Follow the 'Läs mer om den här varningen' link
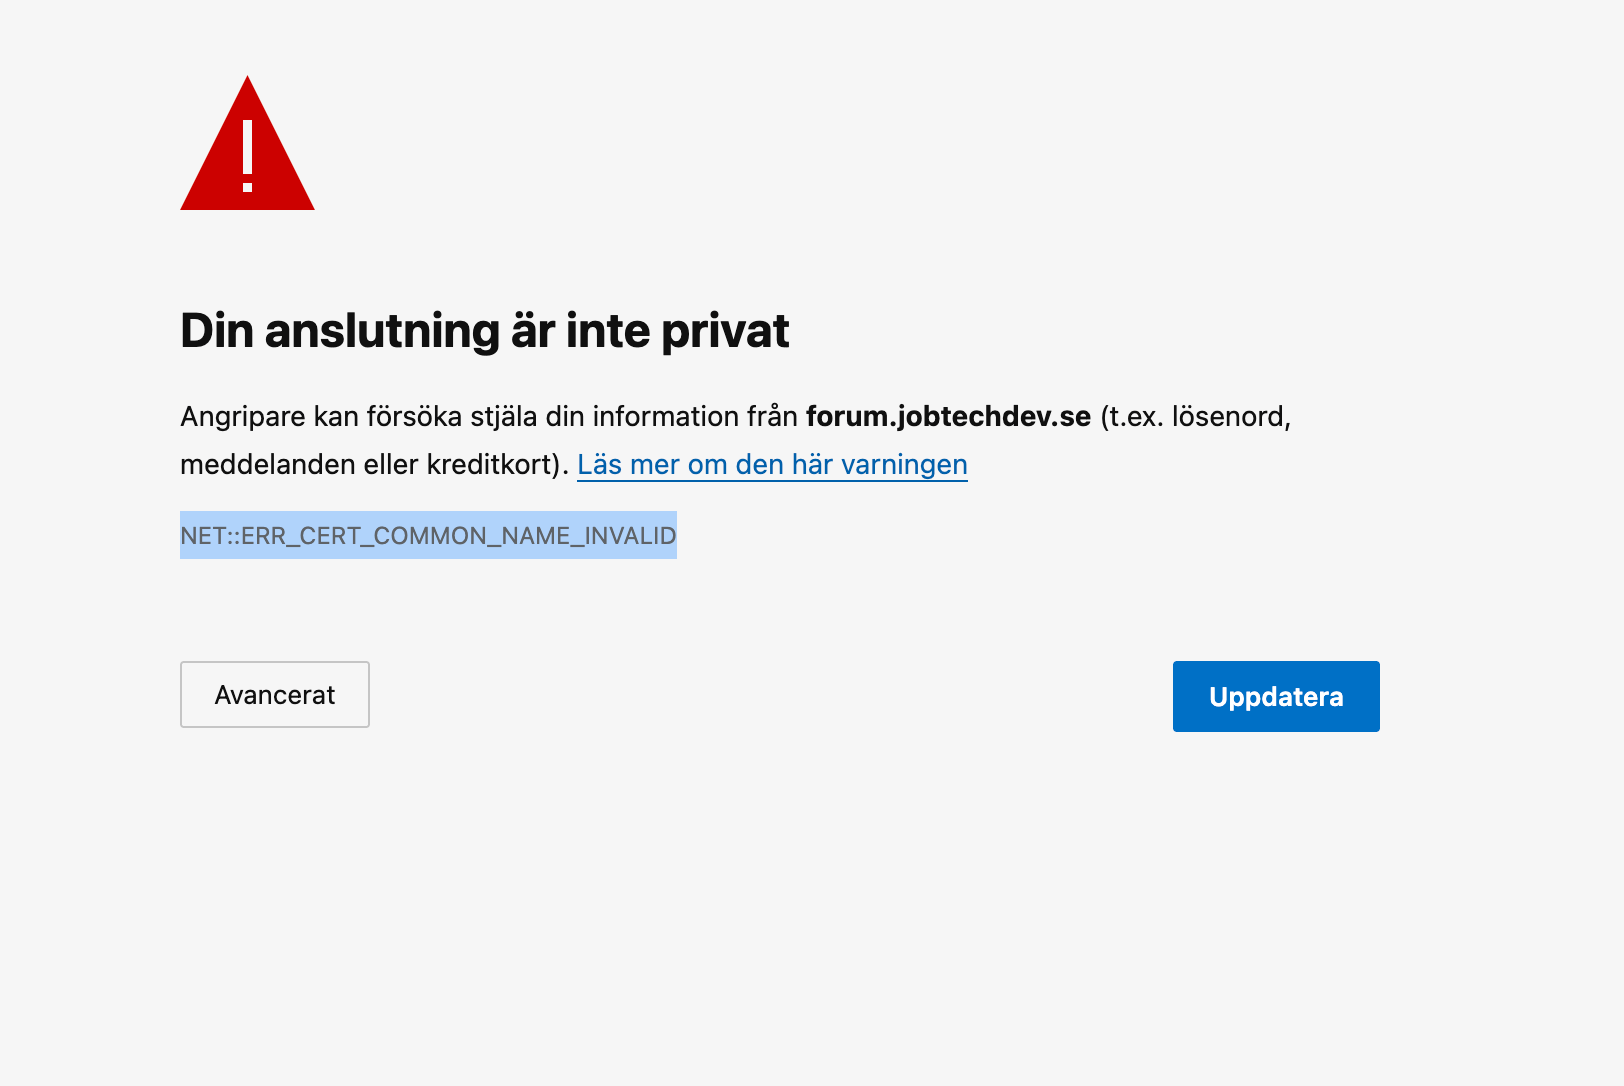Viewport: 1624px width, 1086px height. [x=772, y=465]
